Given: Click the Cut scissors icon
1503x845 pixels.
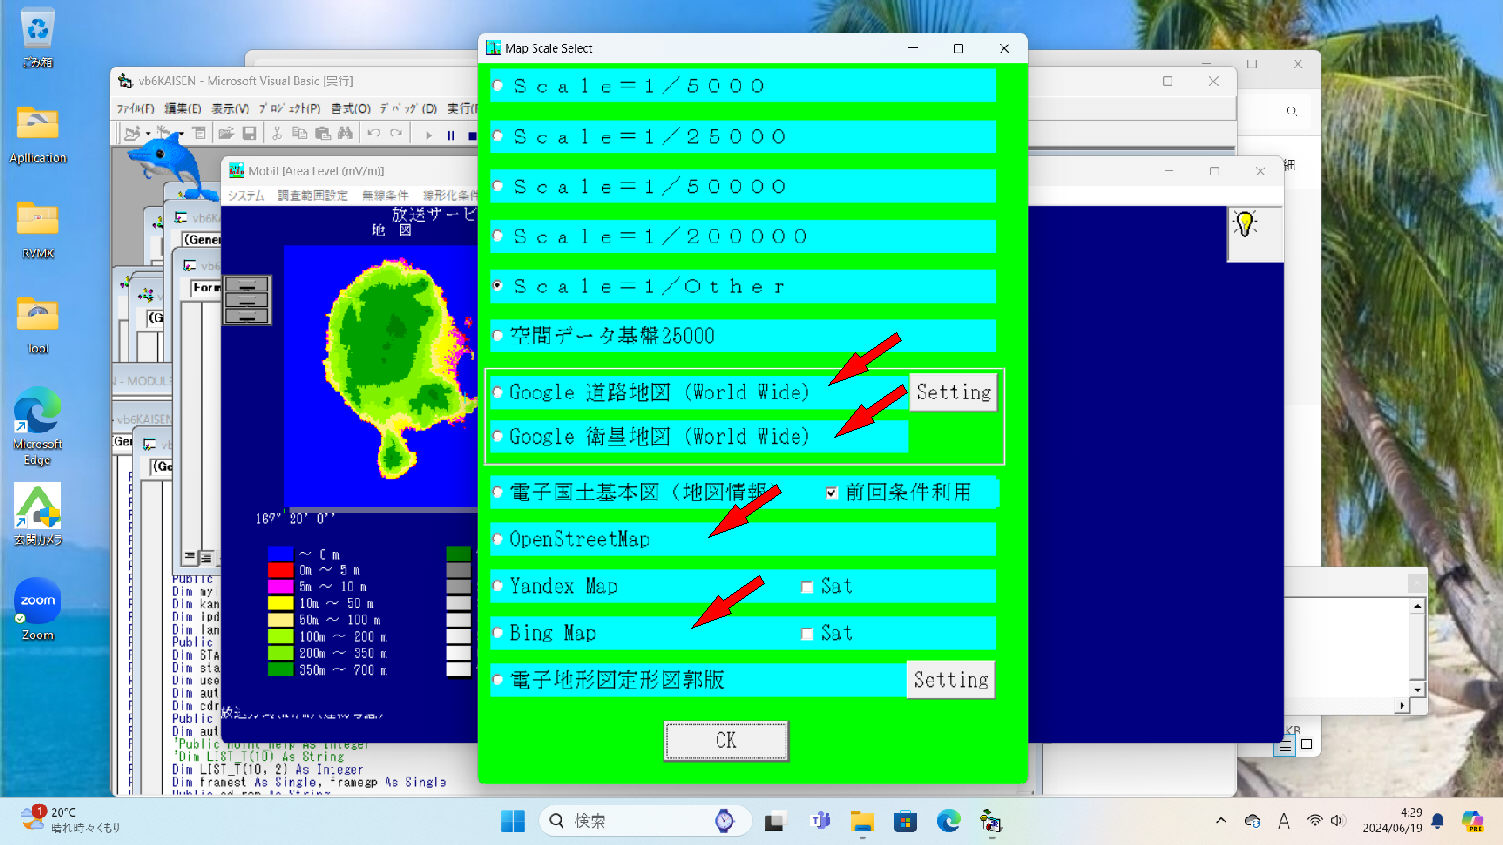Looking at the screenshot, I should click(277, 133).
